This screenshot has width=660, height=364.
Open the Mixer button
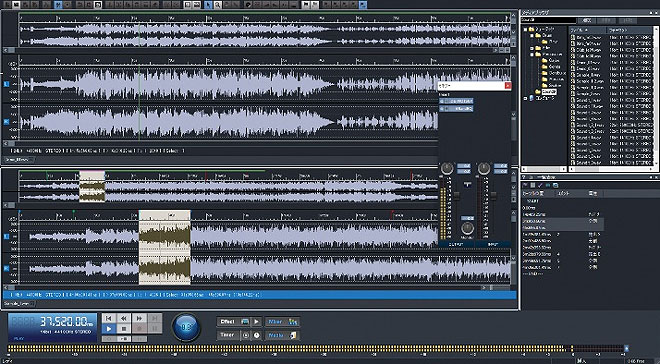point(282,322)
